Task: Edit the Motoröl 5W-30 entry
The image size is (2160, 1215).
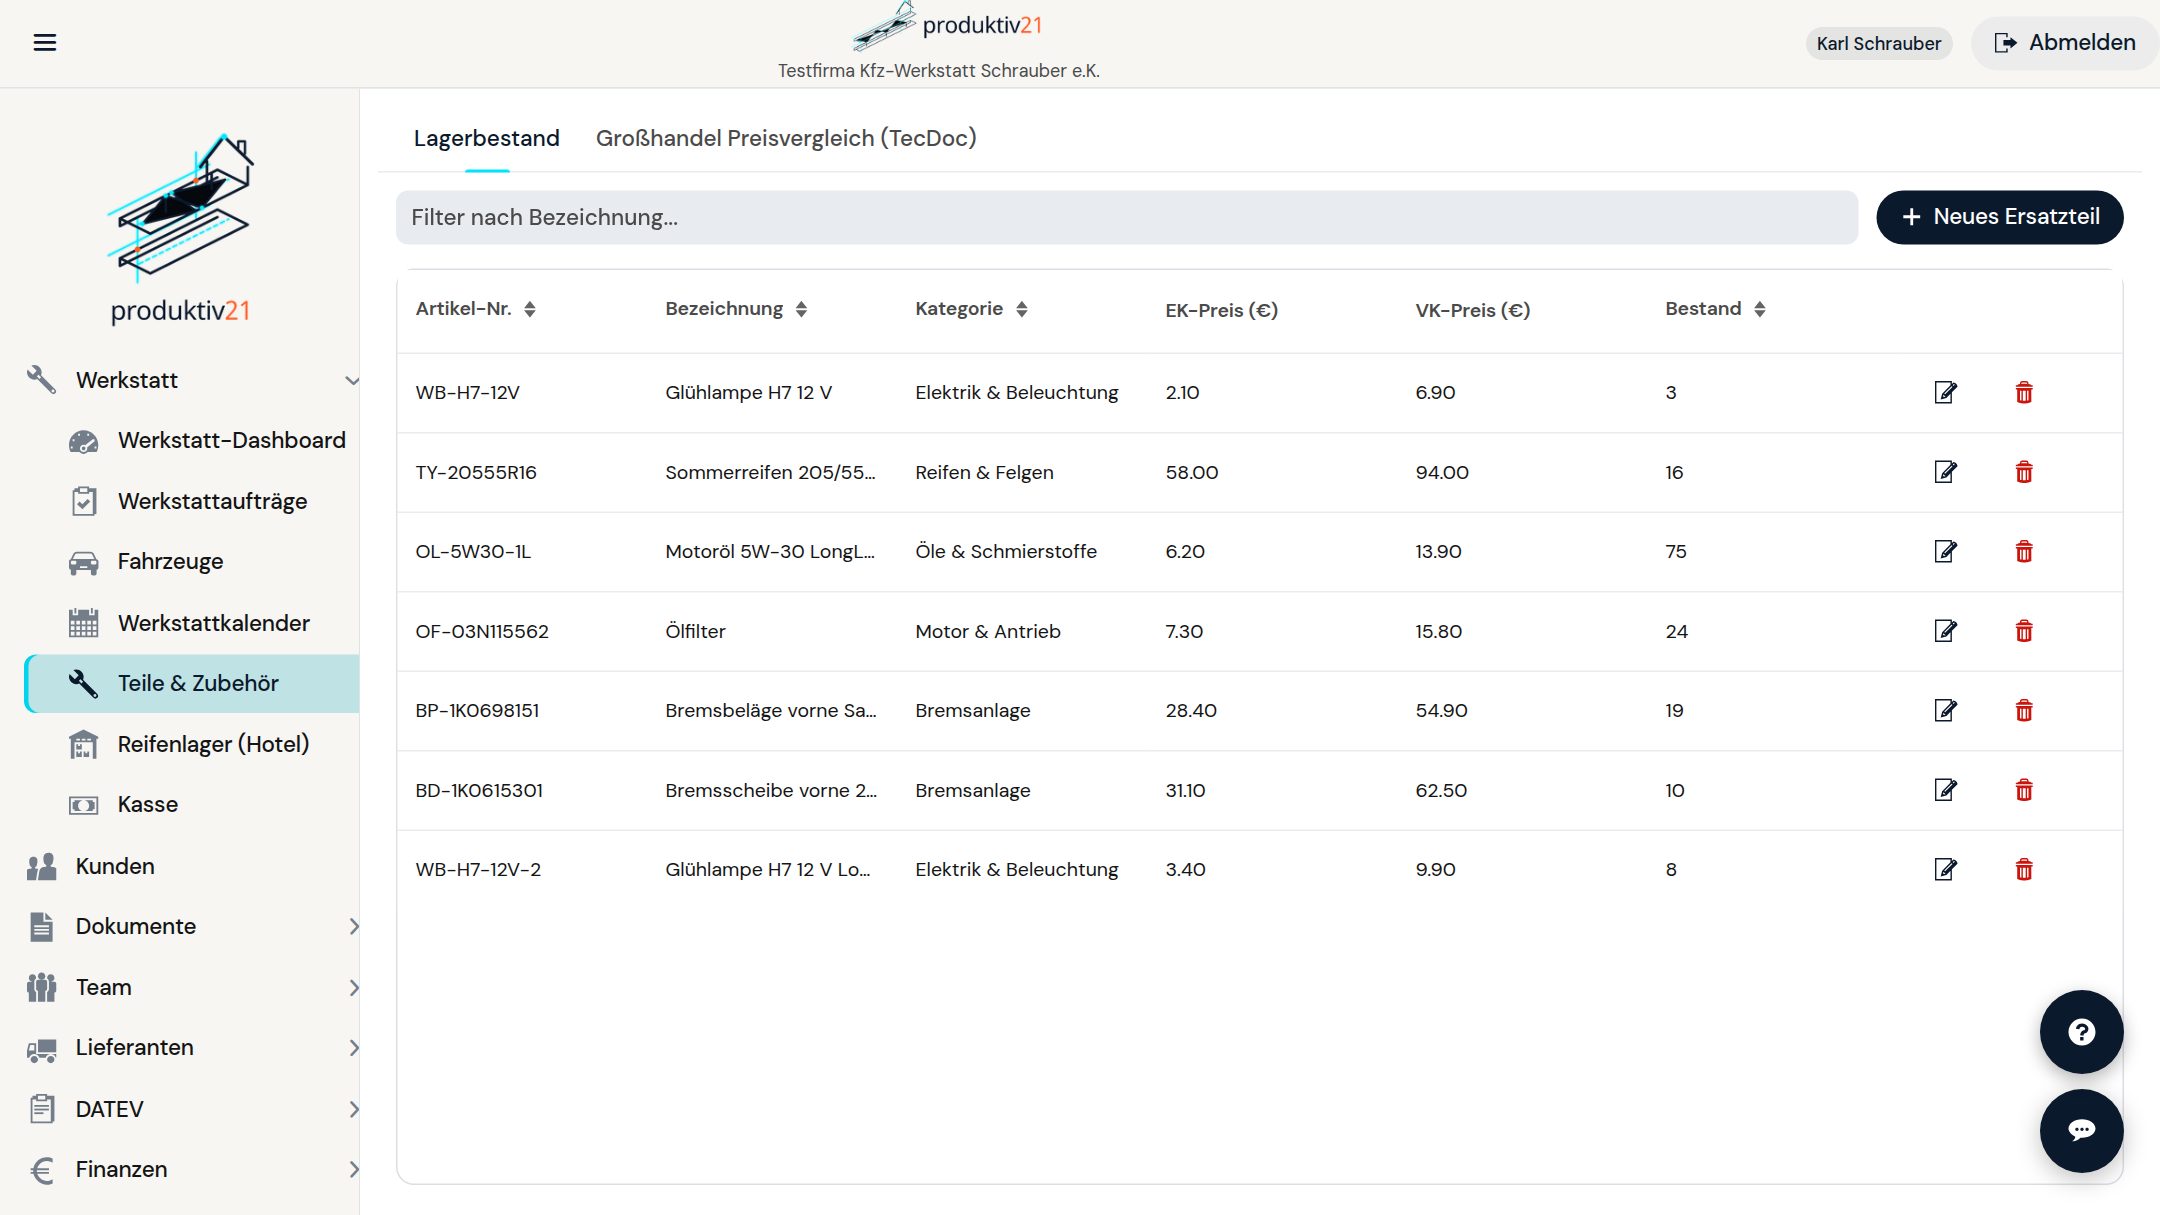Action: [x=1945, y=551]
